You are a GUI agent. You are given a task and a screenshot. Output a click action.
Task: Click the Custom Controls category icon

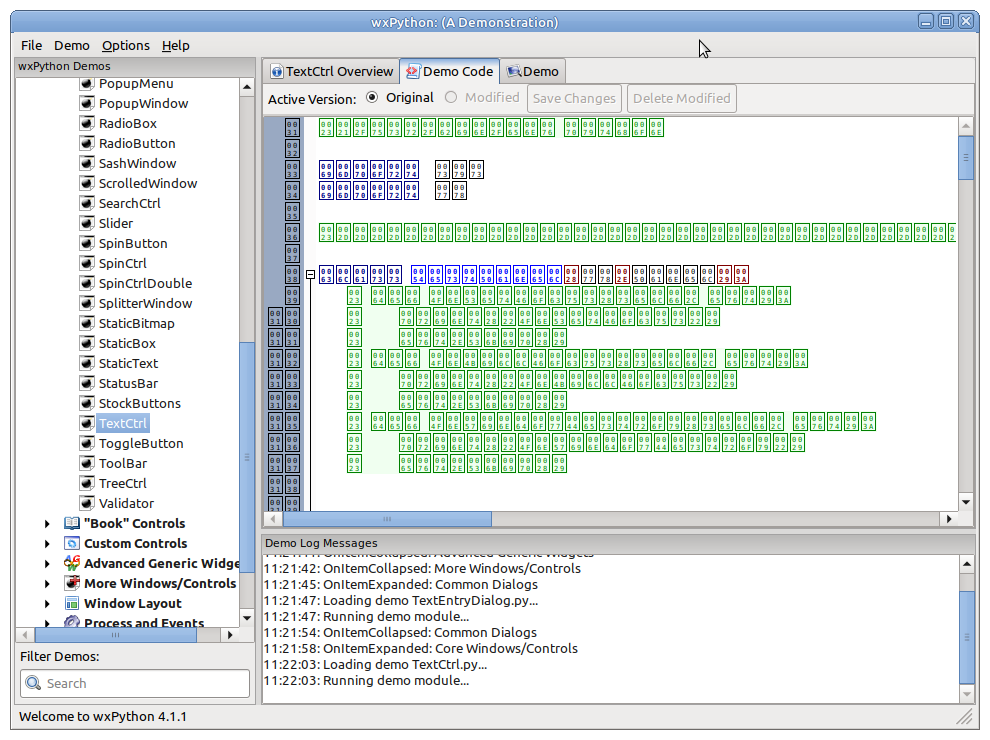pyautogui.click(x=72, y=544)
